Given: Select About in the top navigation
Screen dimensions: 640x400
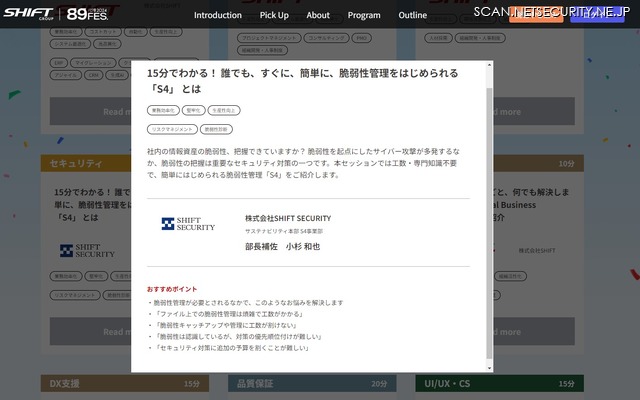Looking at the screenshot, I should click(318, 15).
